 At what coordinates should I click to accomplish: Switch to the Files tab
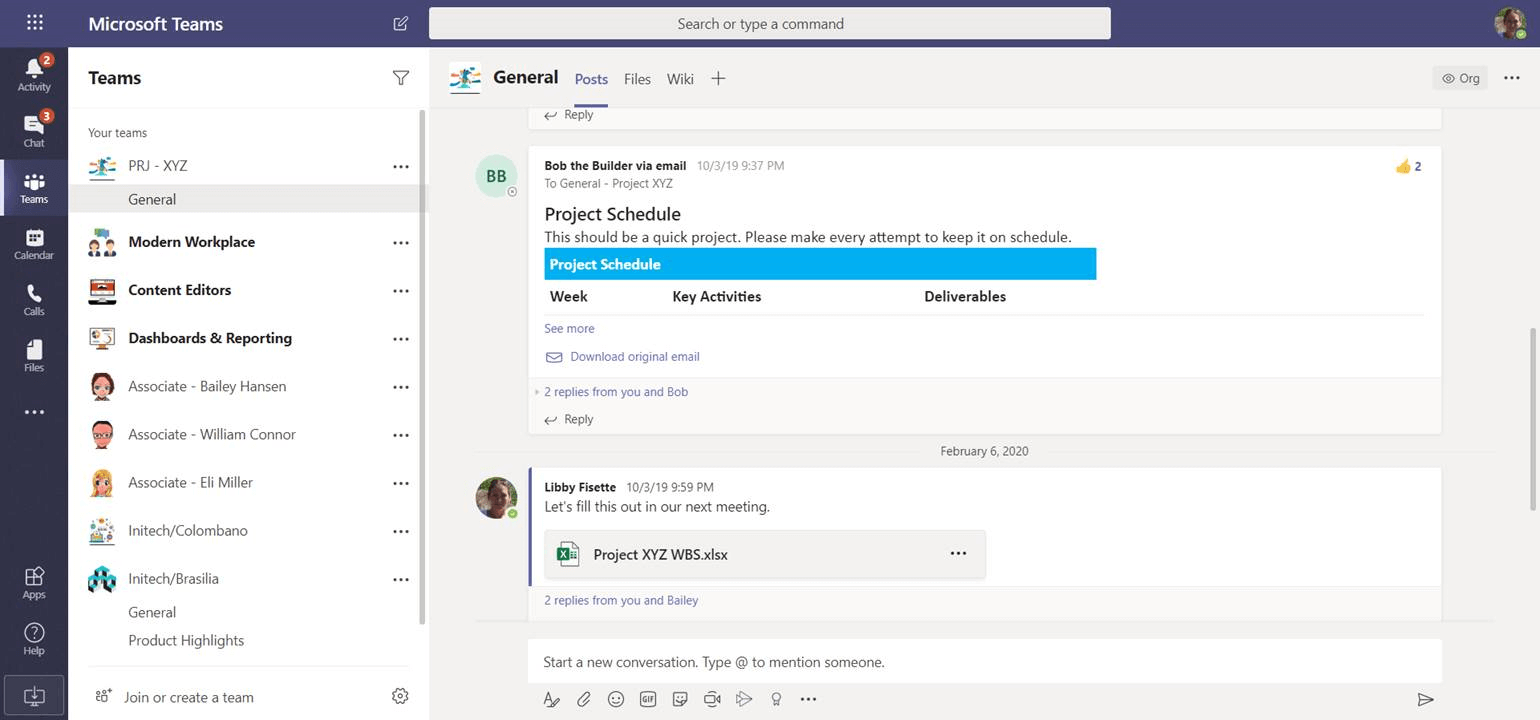pos(637,79)
